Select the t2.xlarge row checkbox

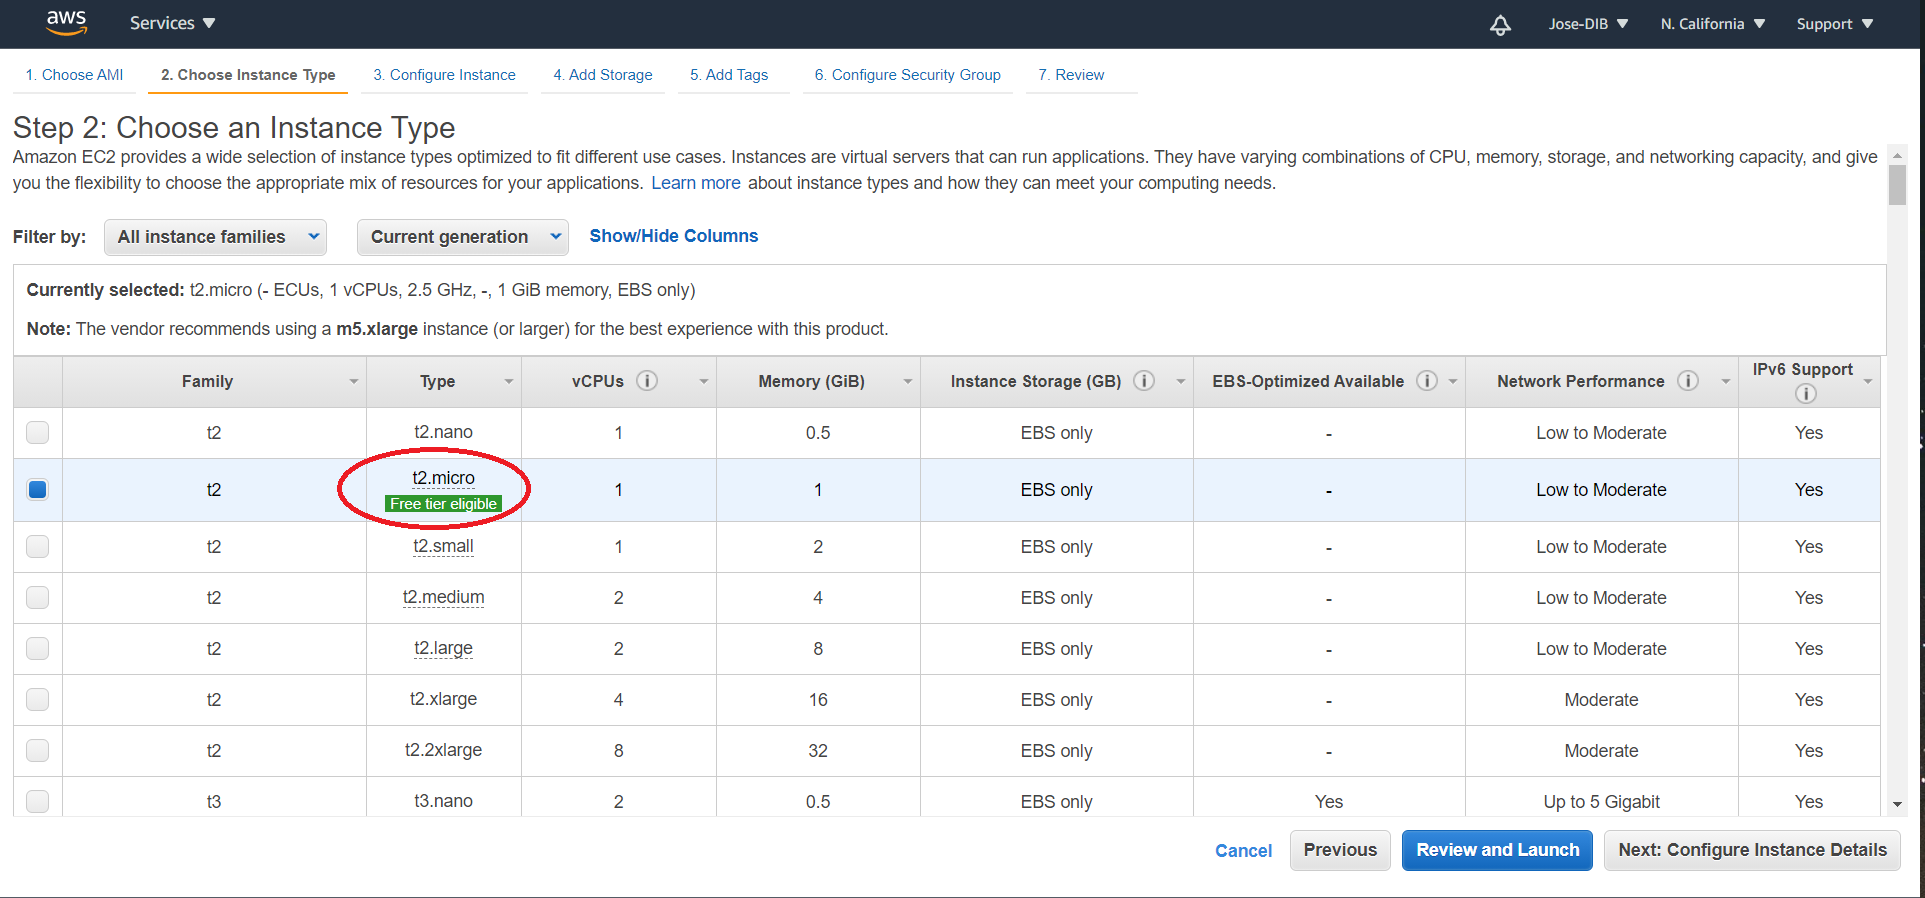tap(38, 700)
